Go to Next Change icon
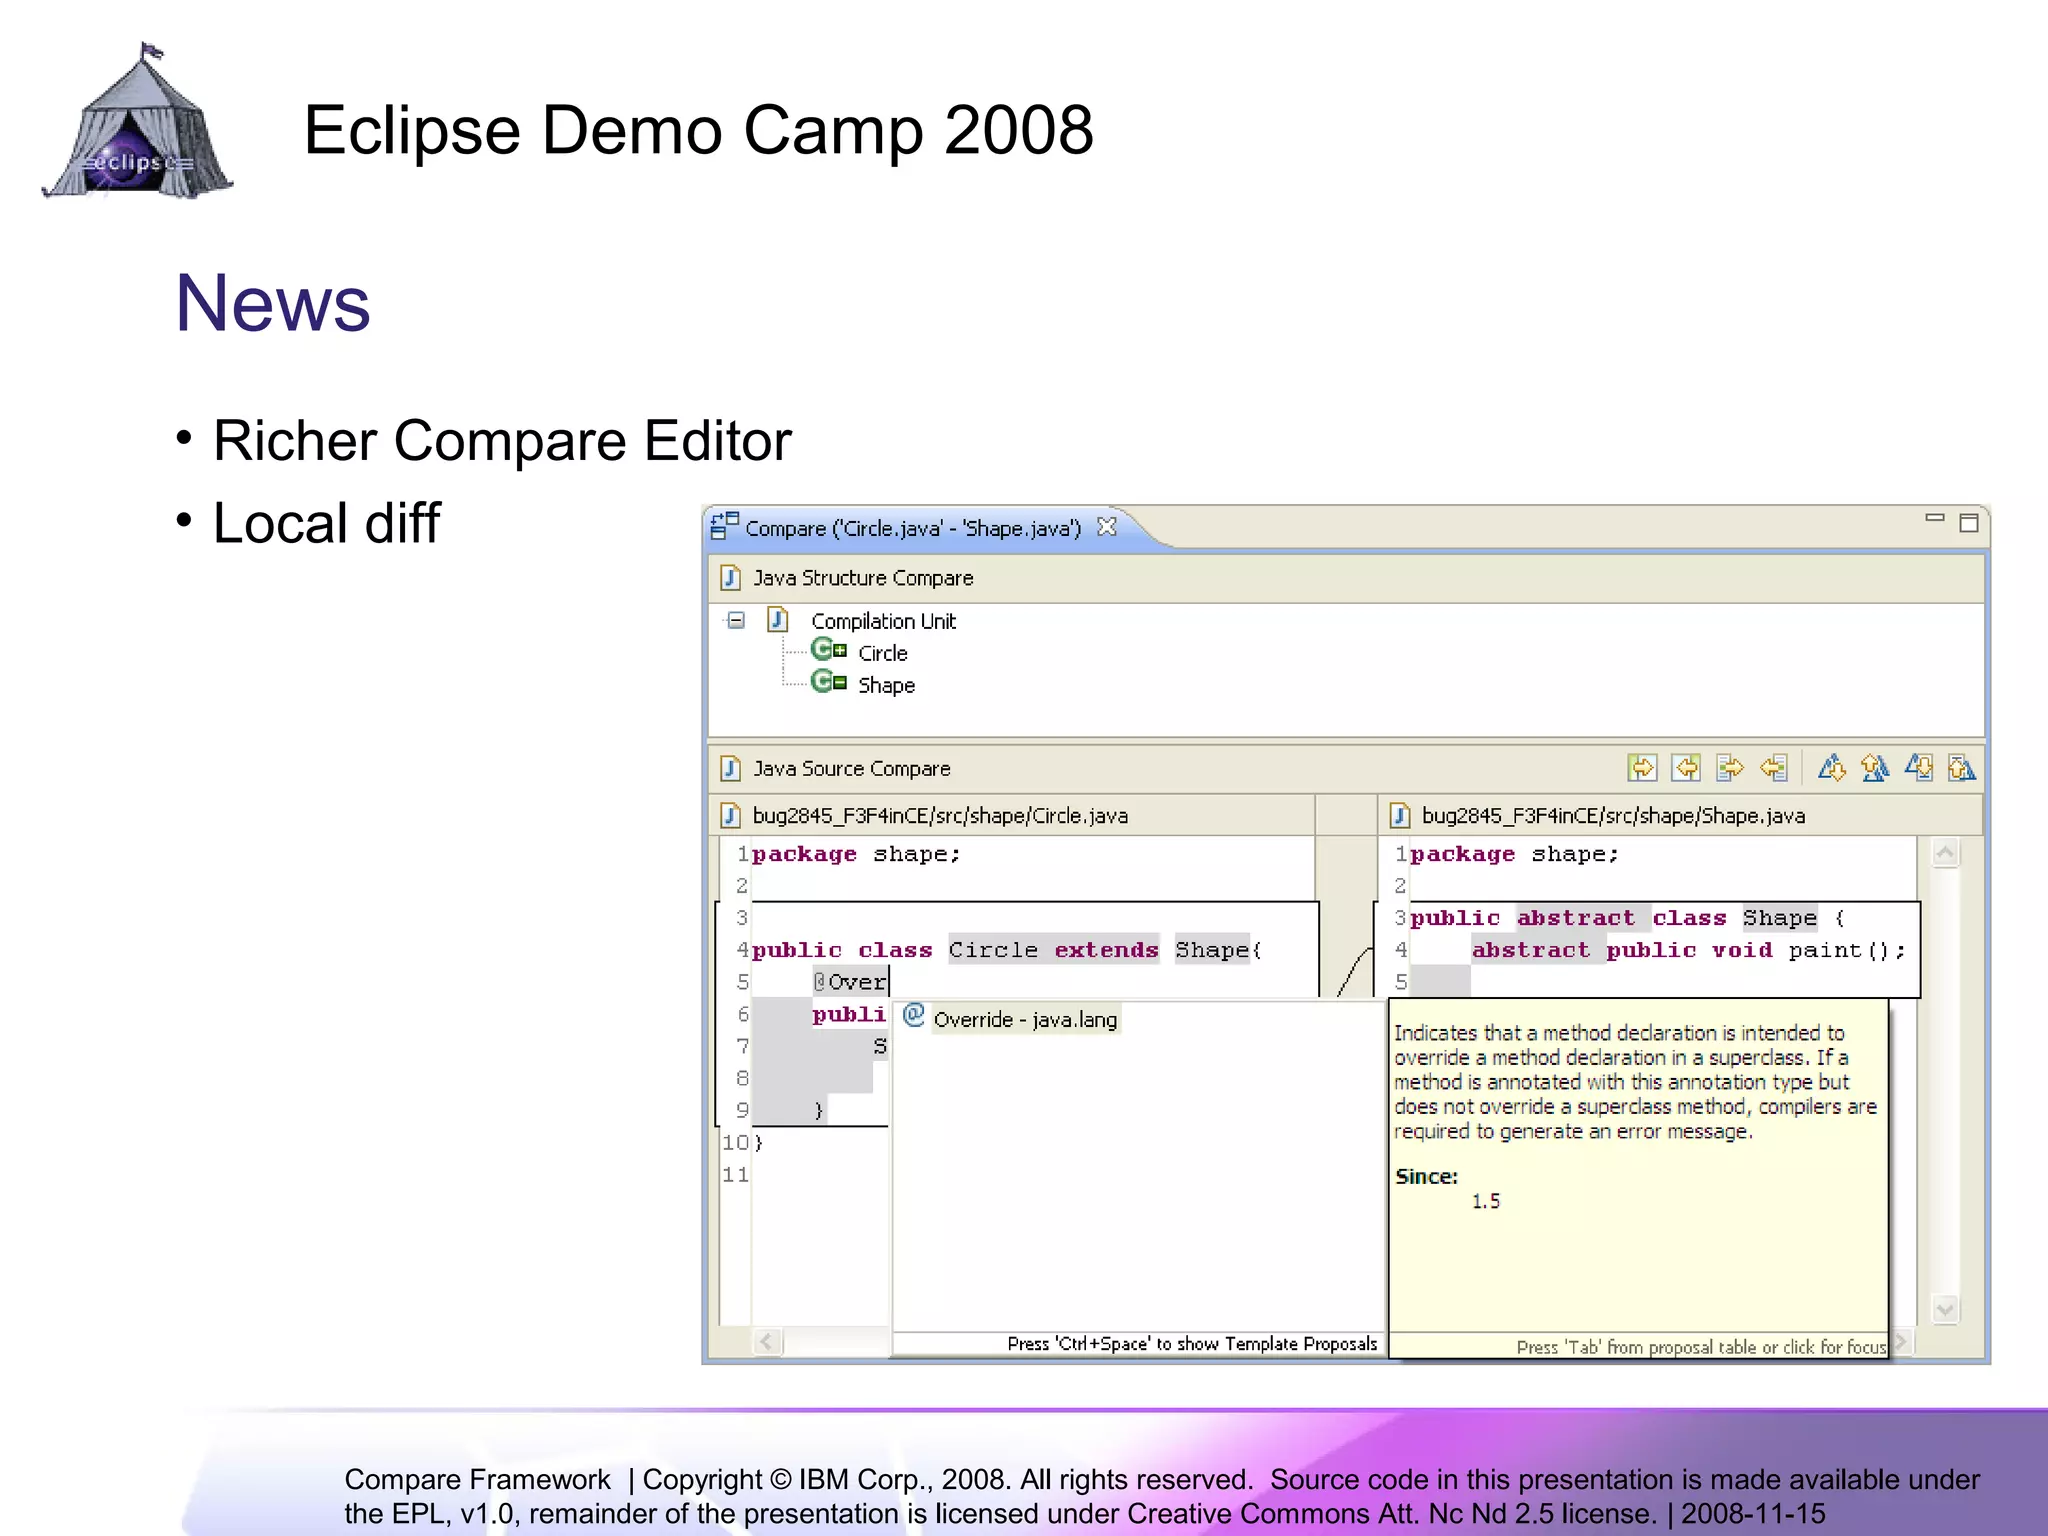This screenshot has width=2048, height=1536. click(x=1919, y=768)
